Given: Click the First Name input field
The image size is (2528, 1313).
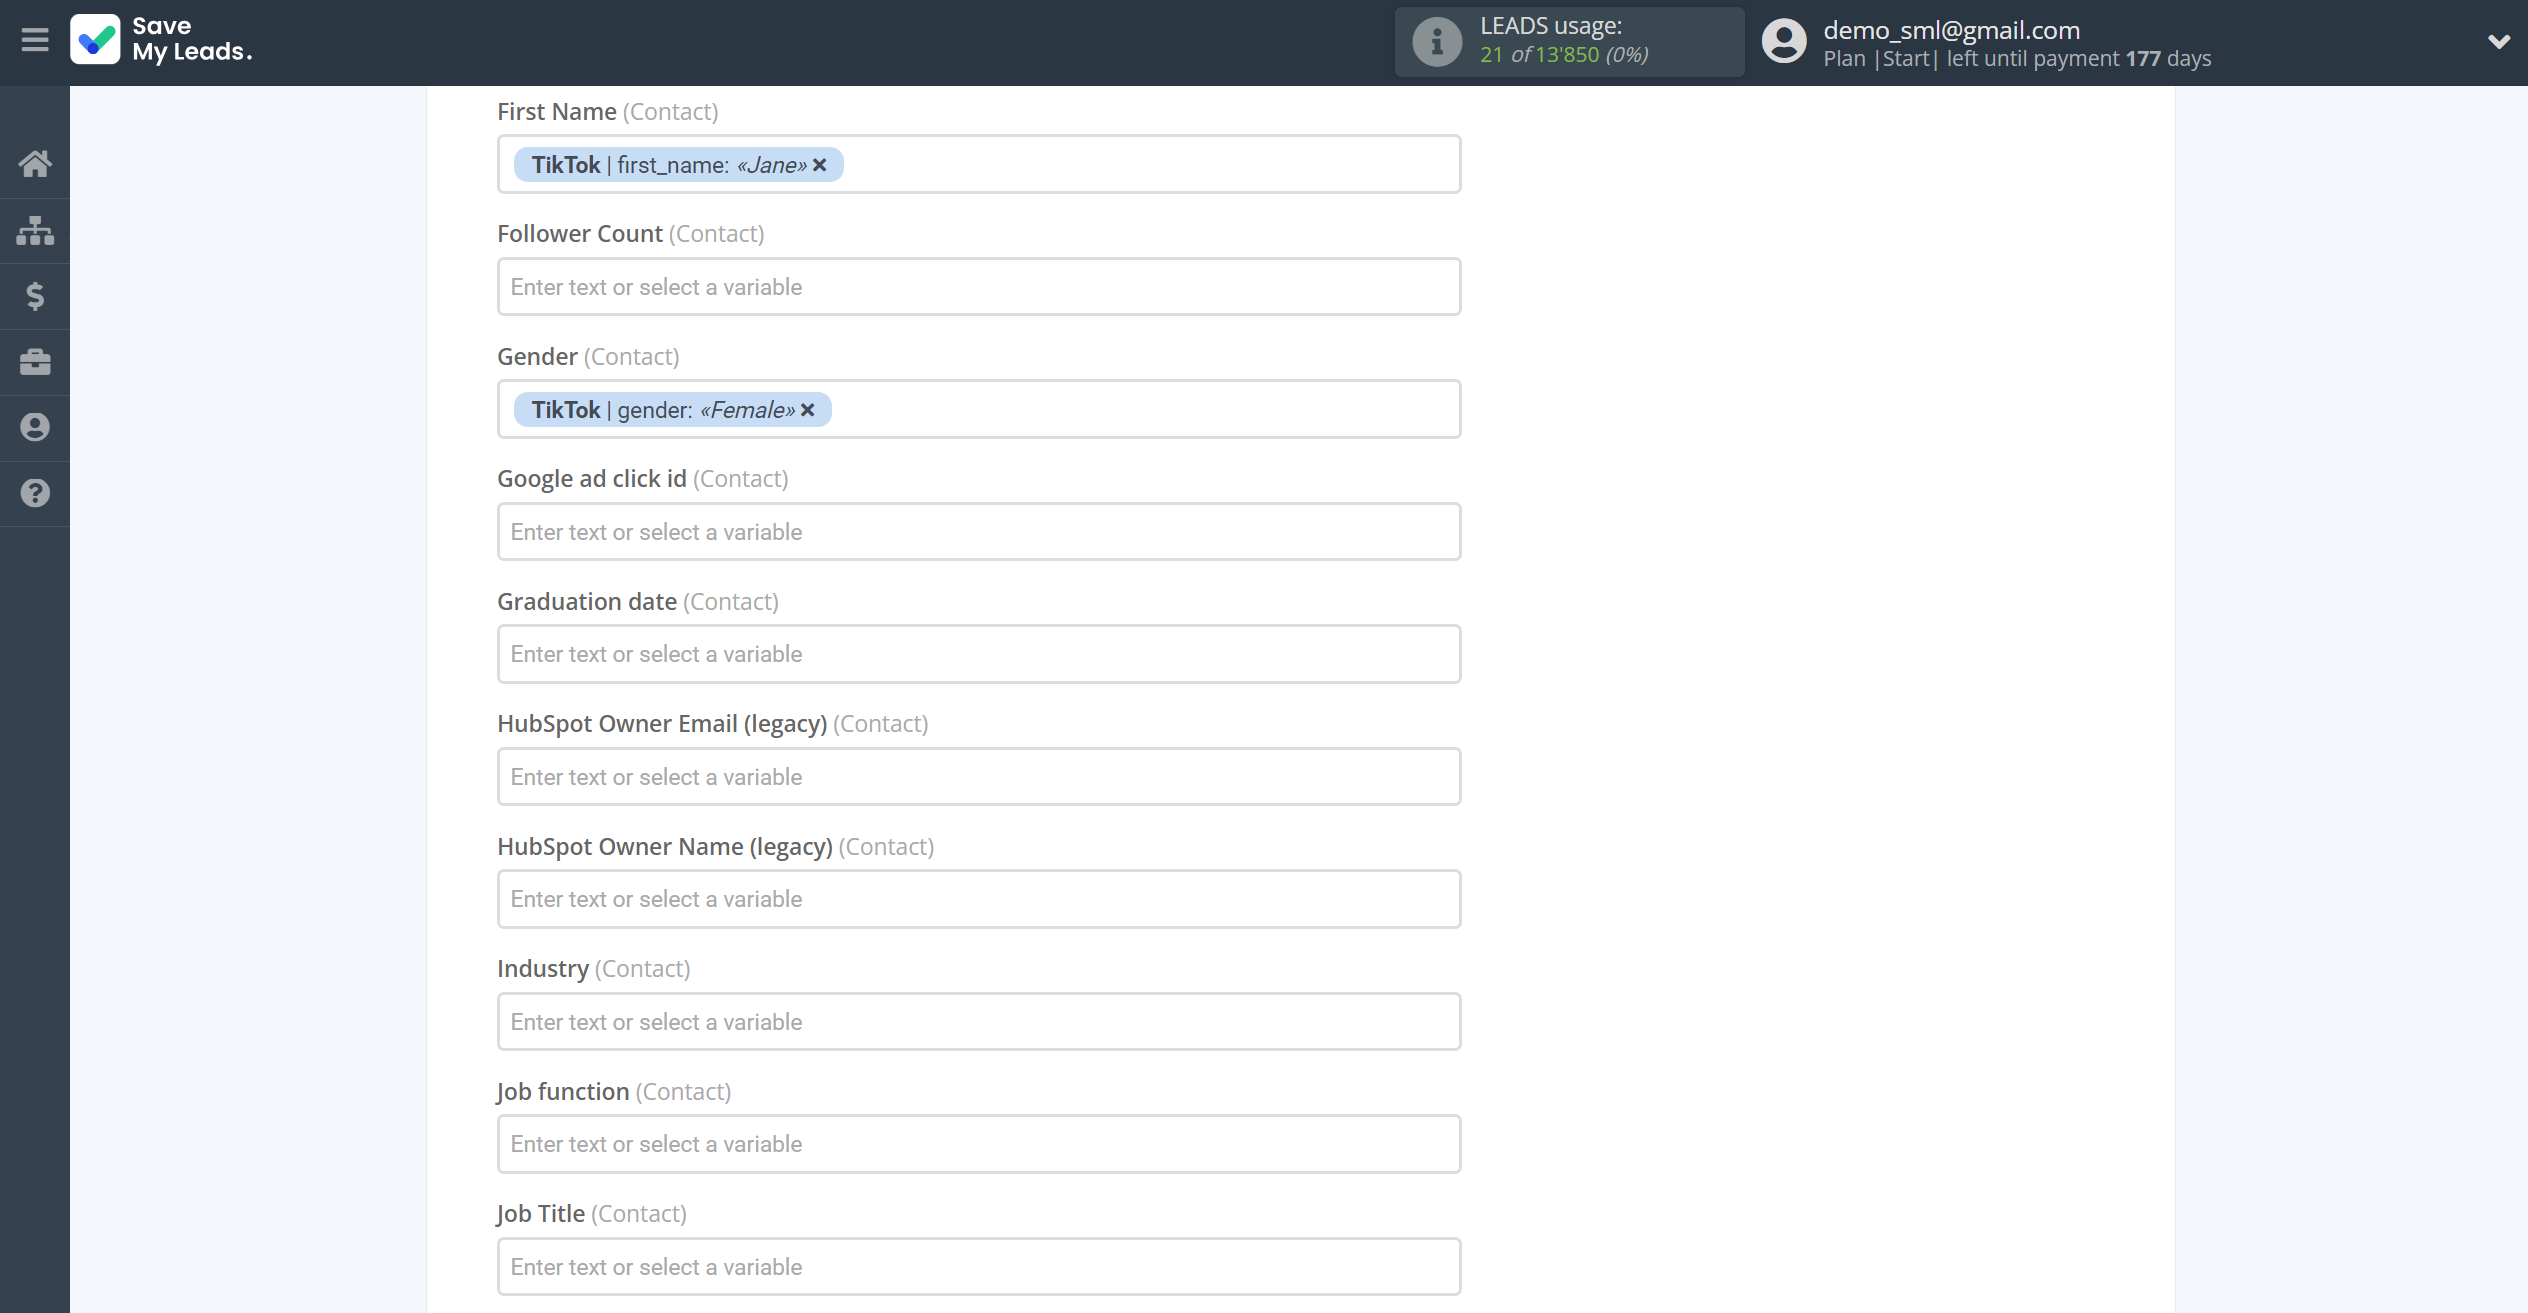Looking at the screenshot, I should point(979,164).
